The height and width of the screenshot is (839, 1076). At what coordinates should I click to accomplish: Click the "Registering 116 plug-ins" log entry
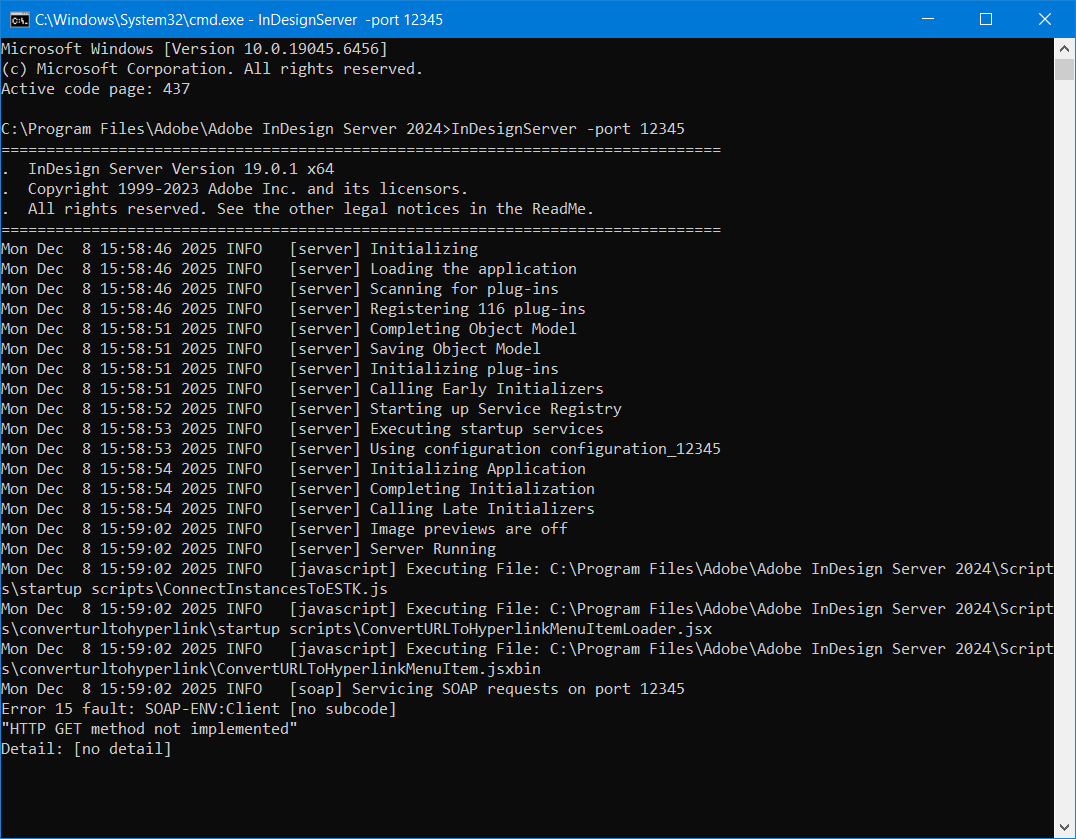click(477, 309)
